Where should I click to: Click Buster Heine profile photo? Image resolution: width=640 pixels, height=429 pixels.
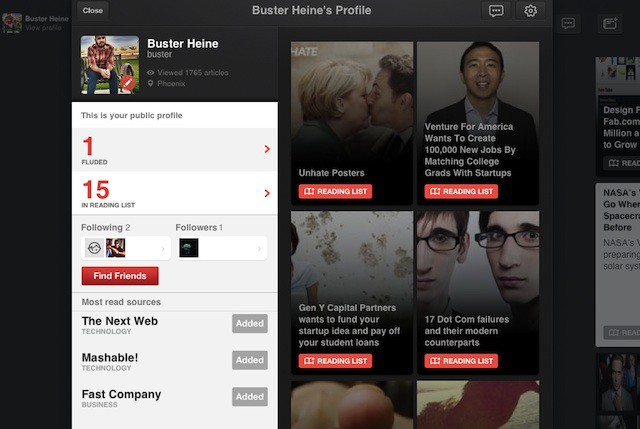(x=109, y=65)
